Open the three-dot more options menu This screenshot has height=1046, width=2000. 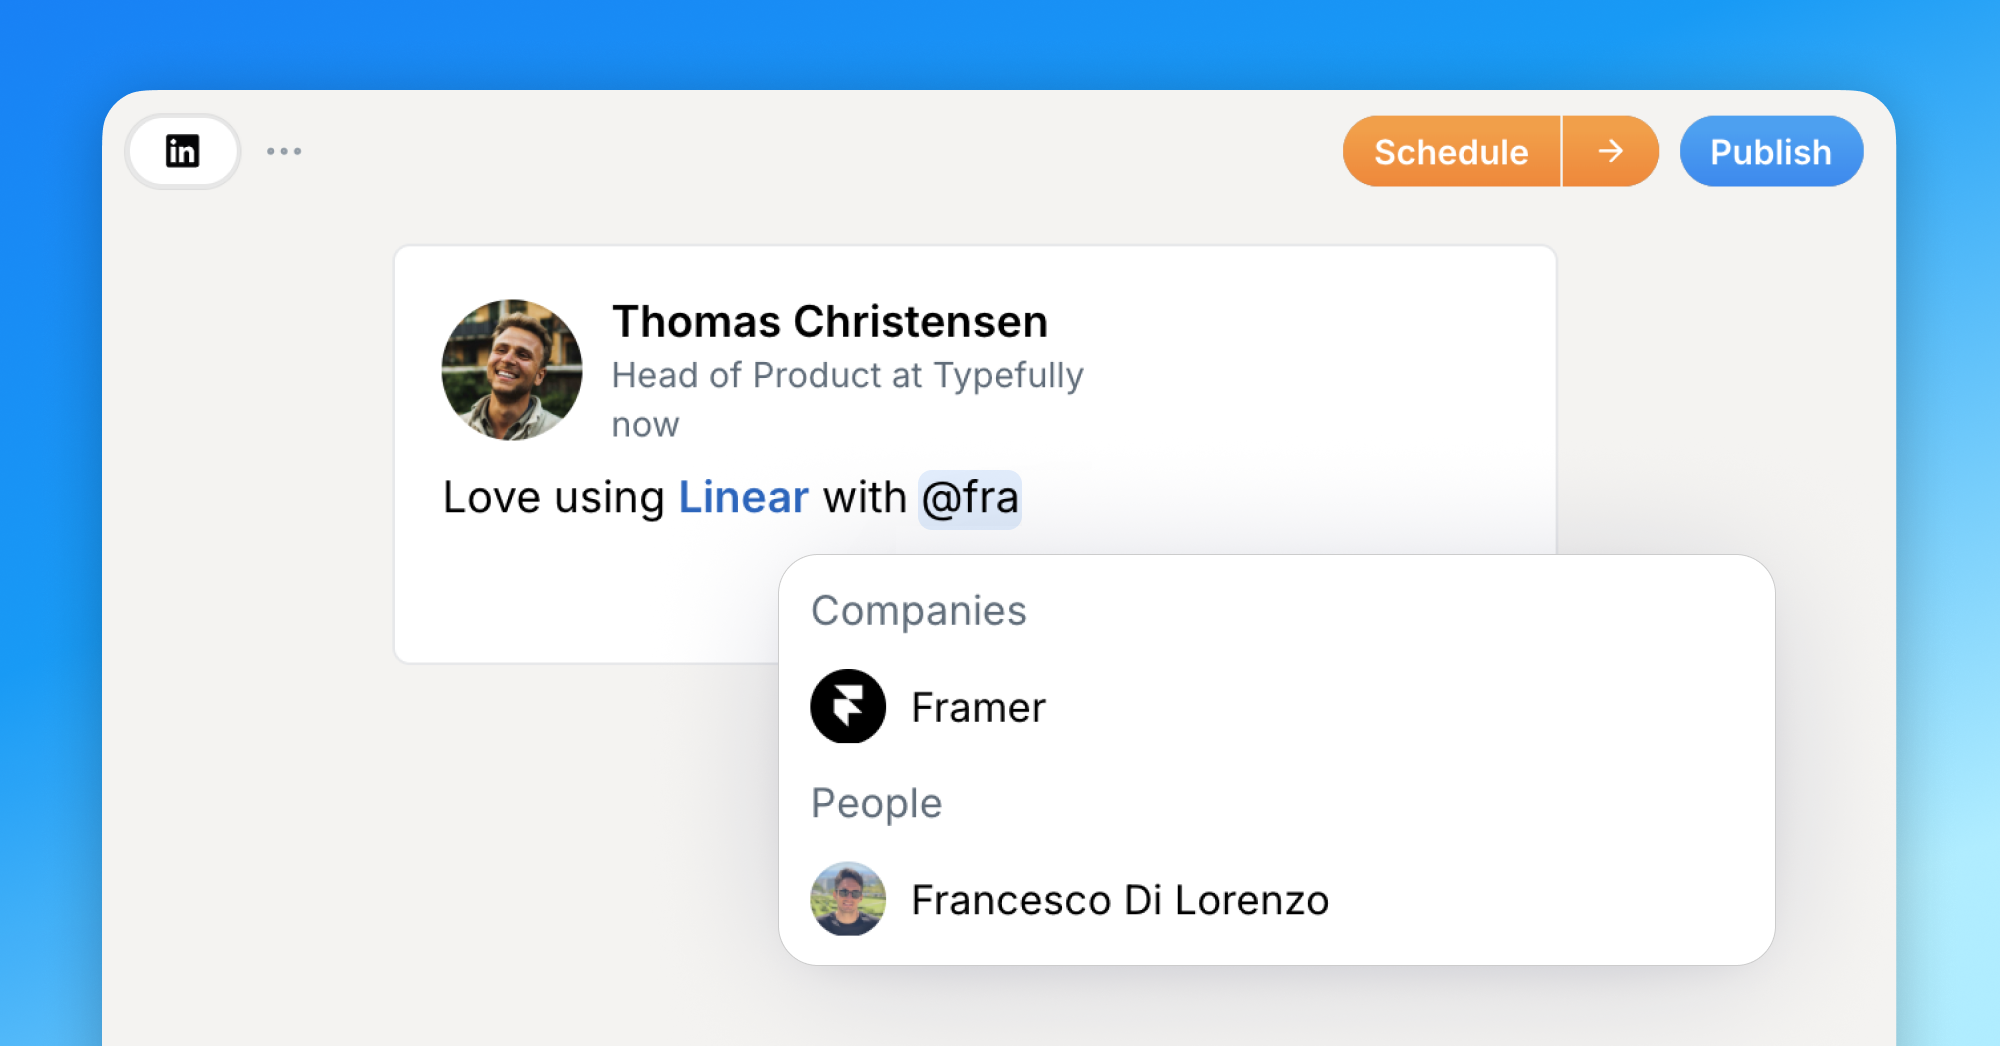[284, 151]
